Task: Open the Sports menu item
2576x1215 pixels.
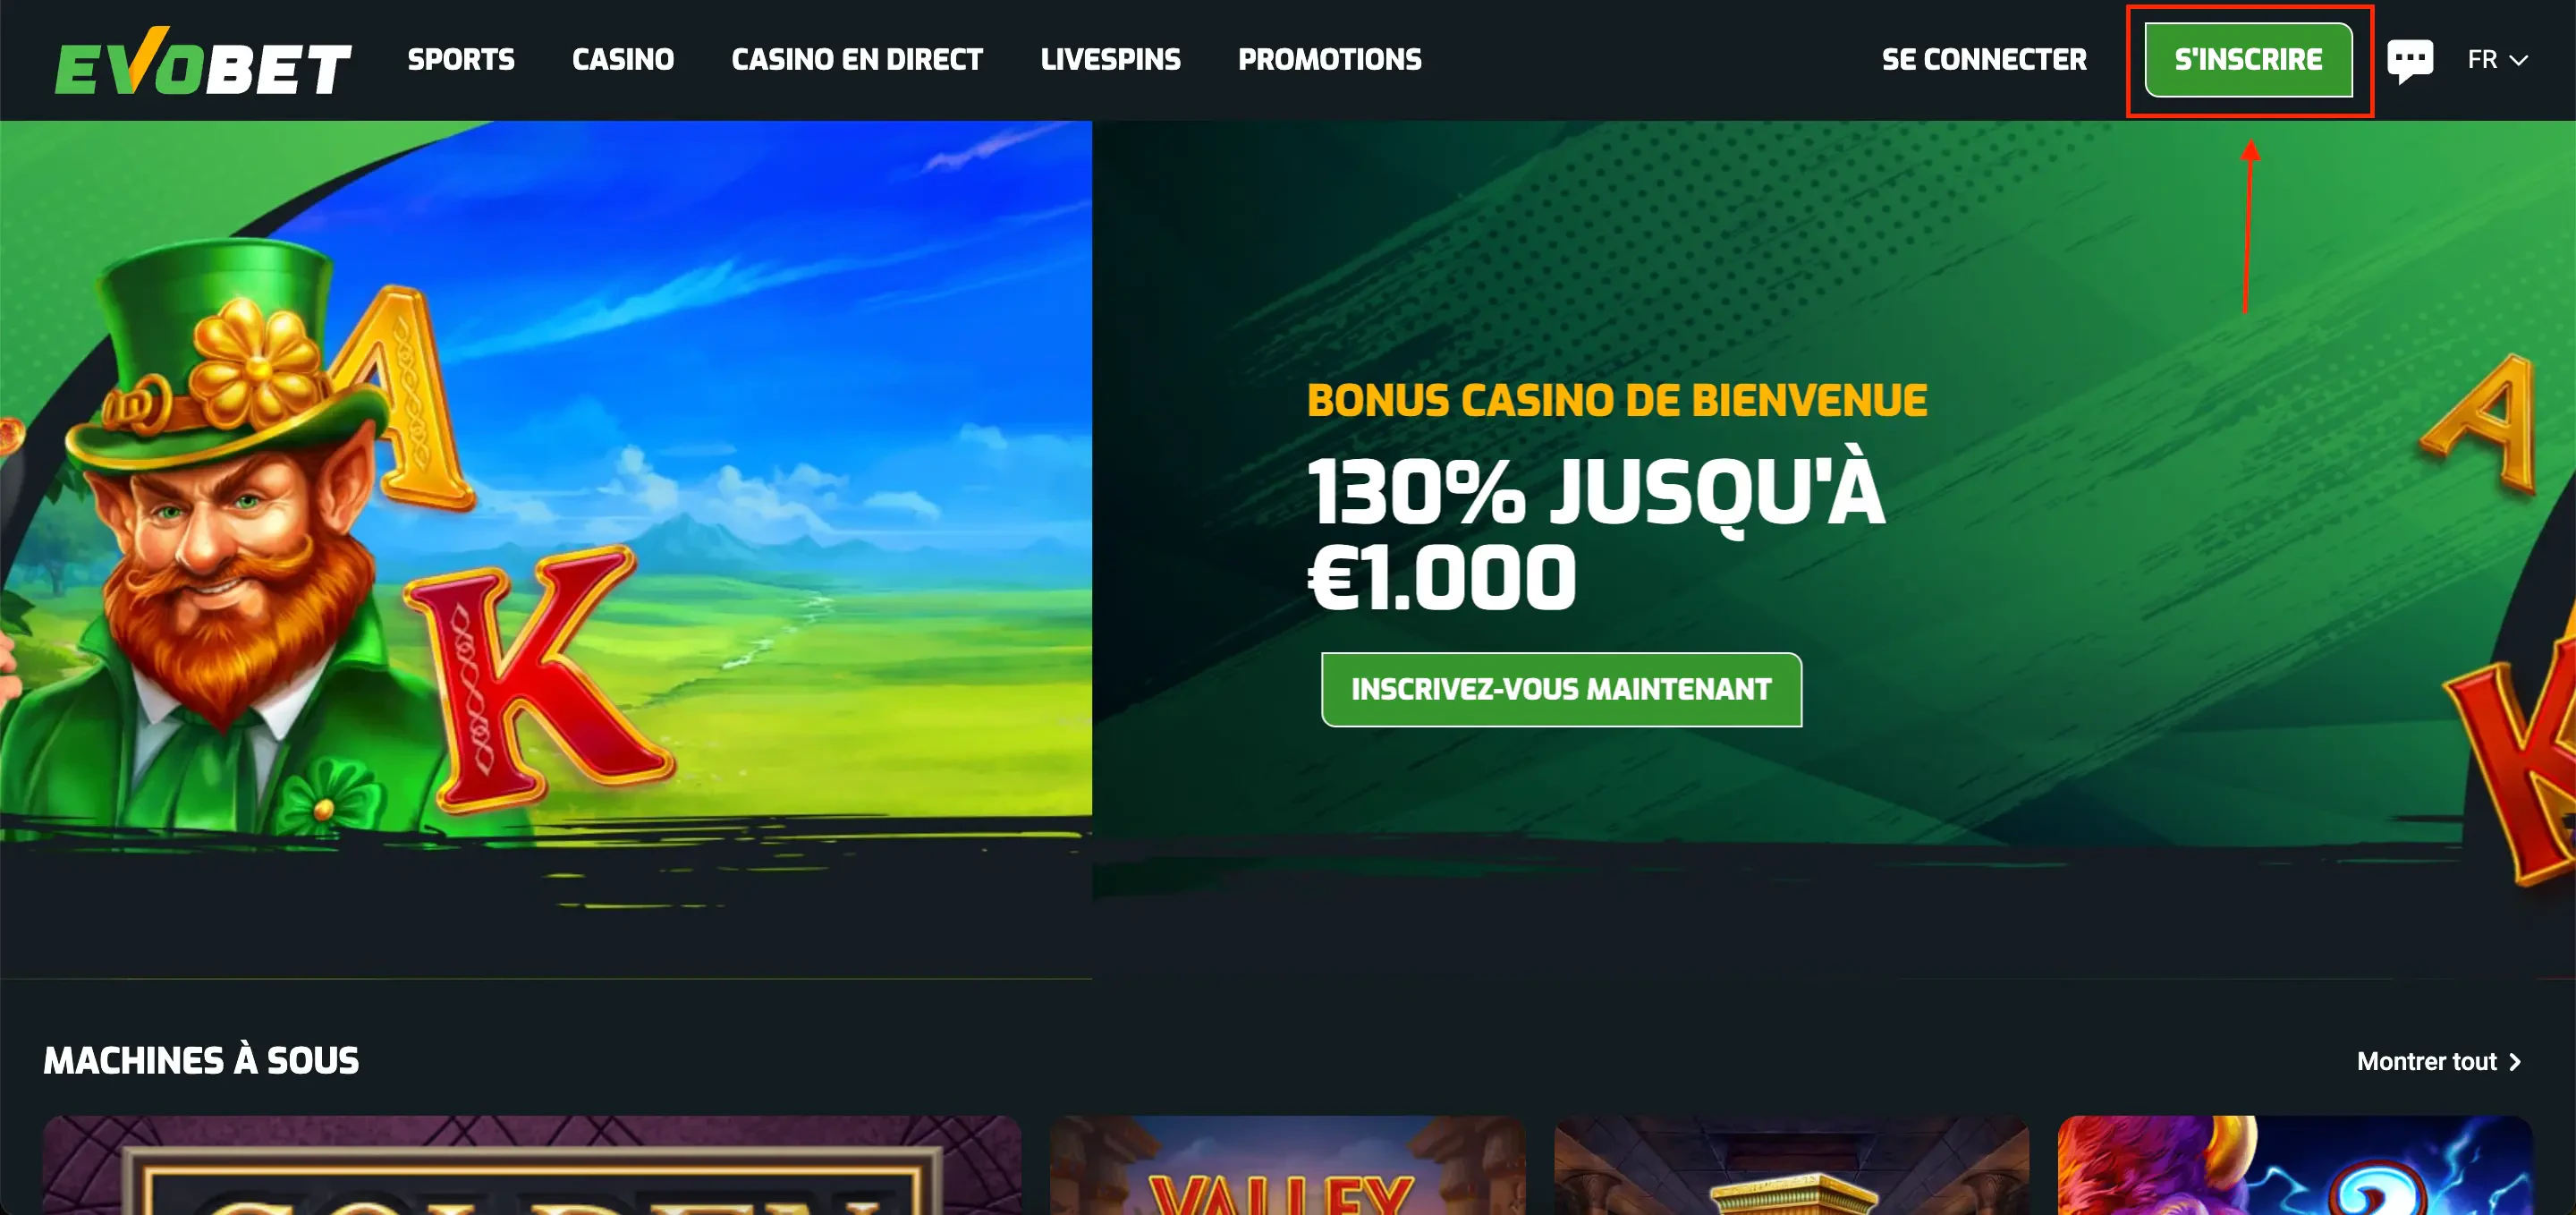Action: tap(461, 60)
